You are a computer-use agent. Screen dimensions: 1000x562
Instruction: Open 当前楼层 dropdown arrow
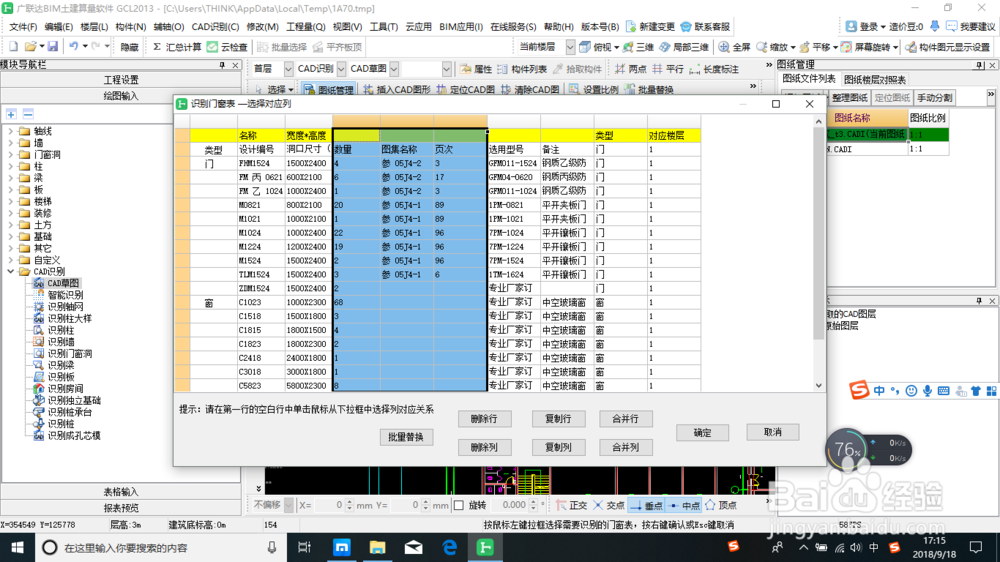tap(570, 47)
